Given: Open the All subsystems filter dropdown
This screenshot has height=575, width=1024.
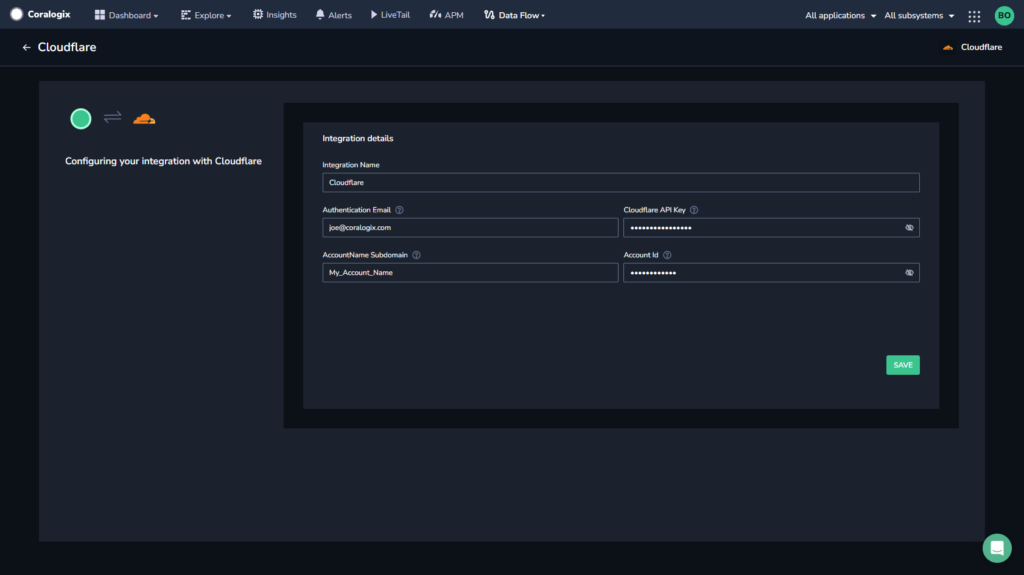Looking at the screenshot, I should [919, 15].
